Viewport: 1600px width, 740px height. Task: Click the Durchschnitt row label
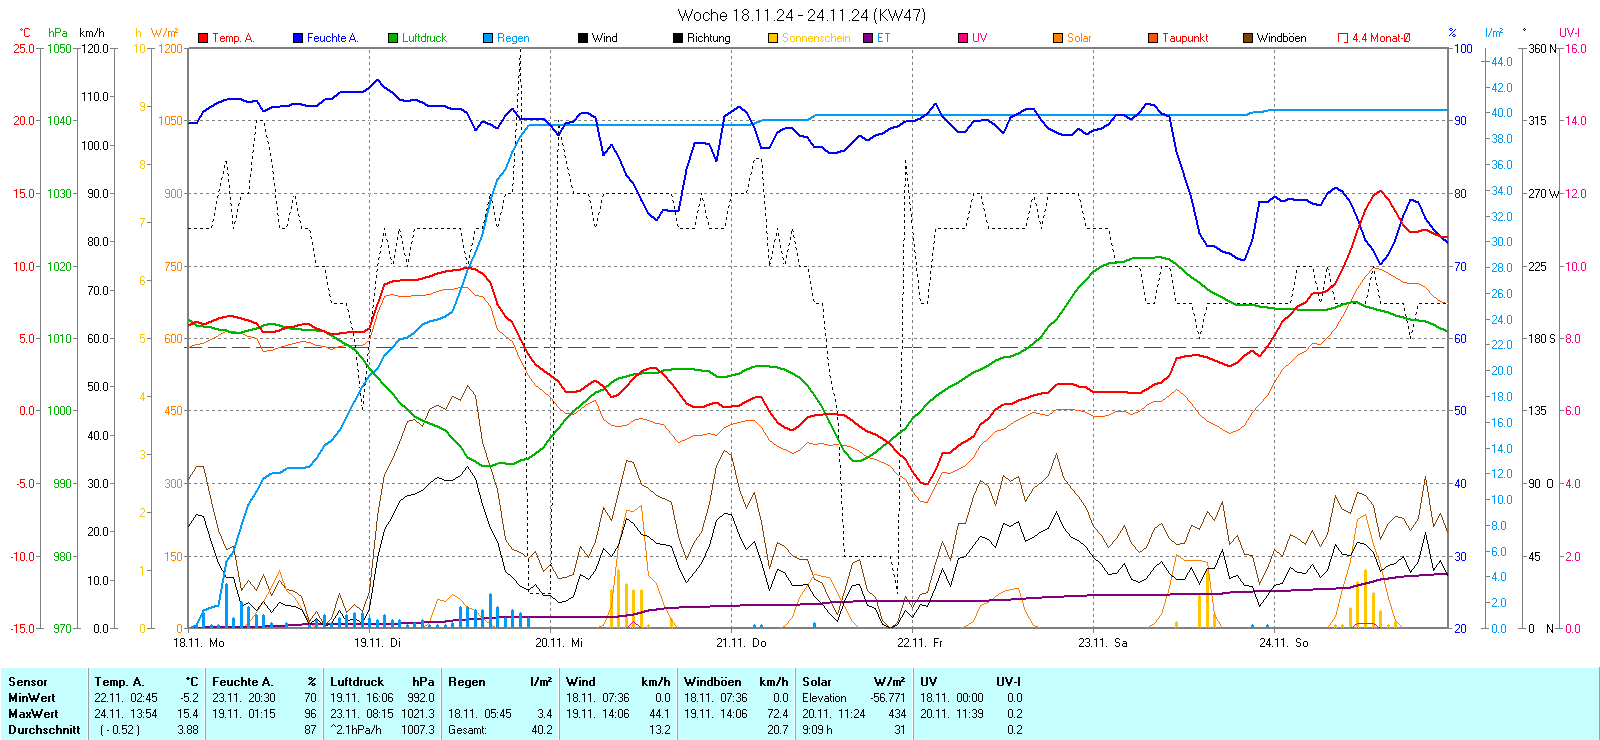(x=44, y=730)
